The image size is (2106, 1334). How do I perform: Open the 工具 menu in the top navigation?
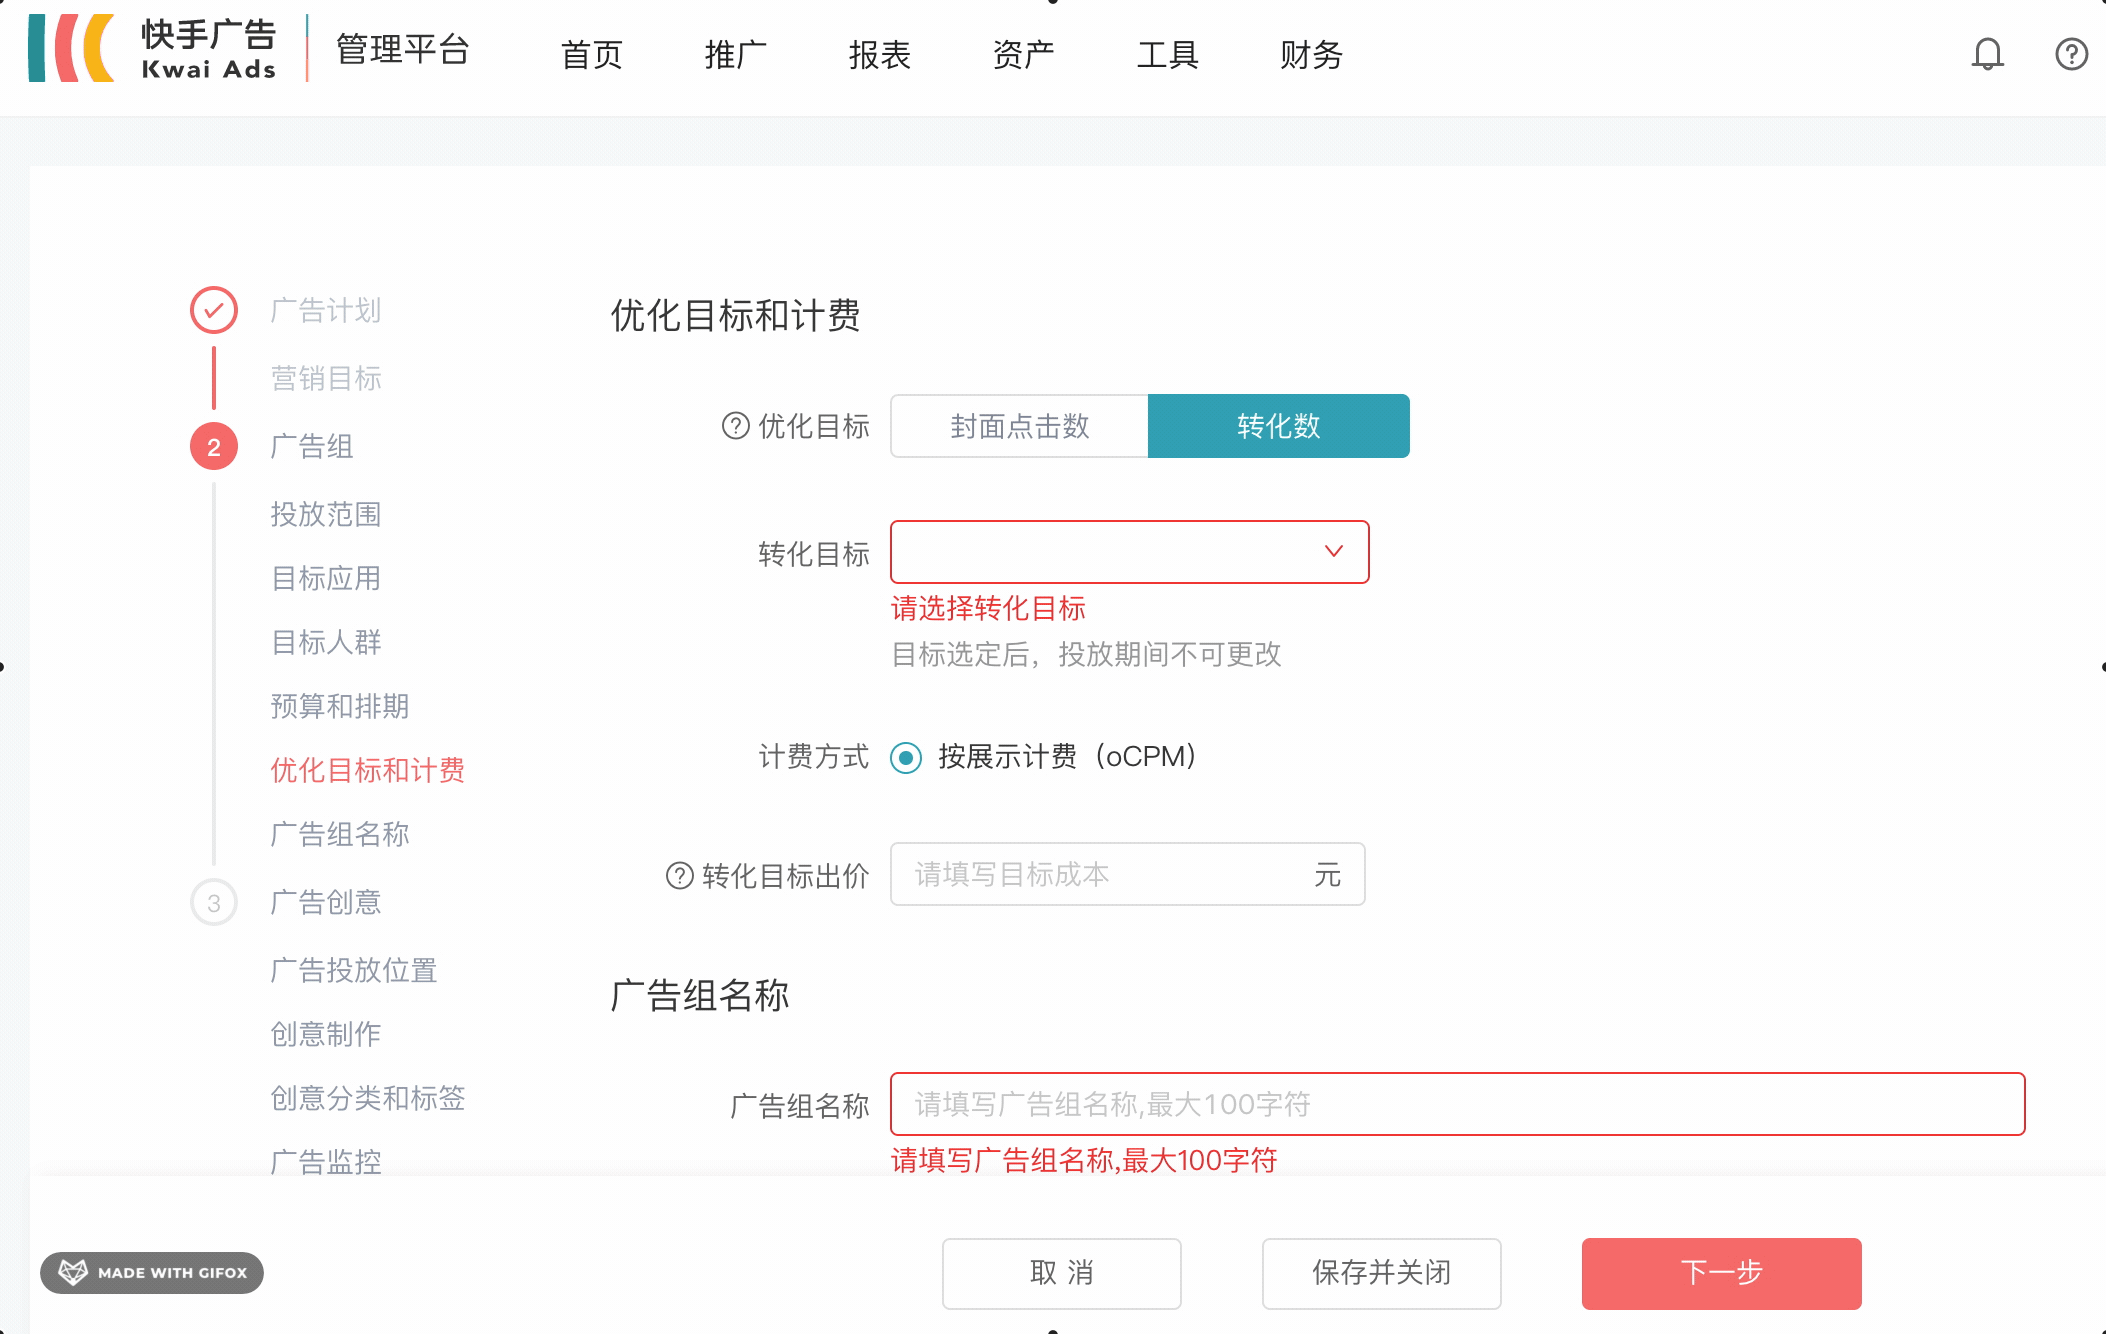pos(1167,56)
